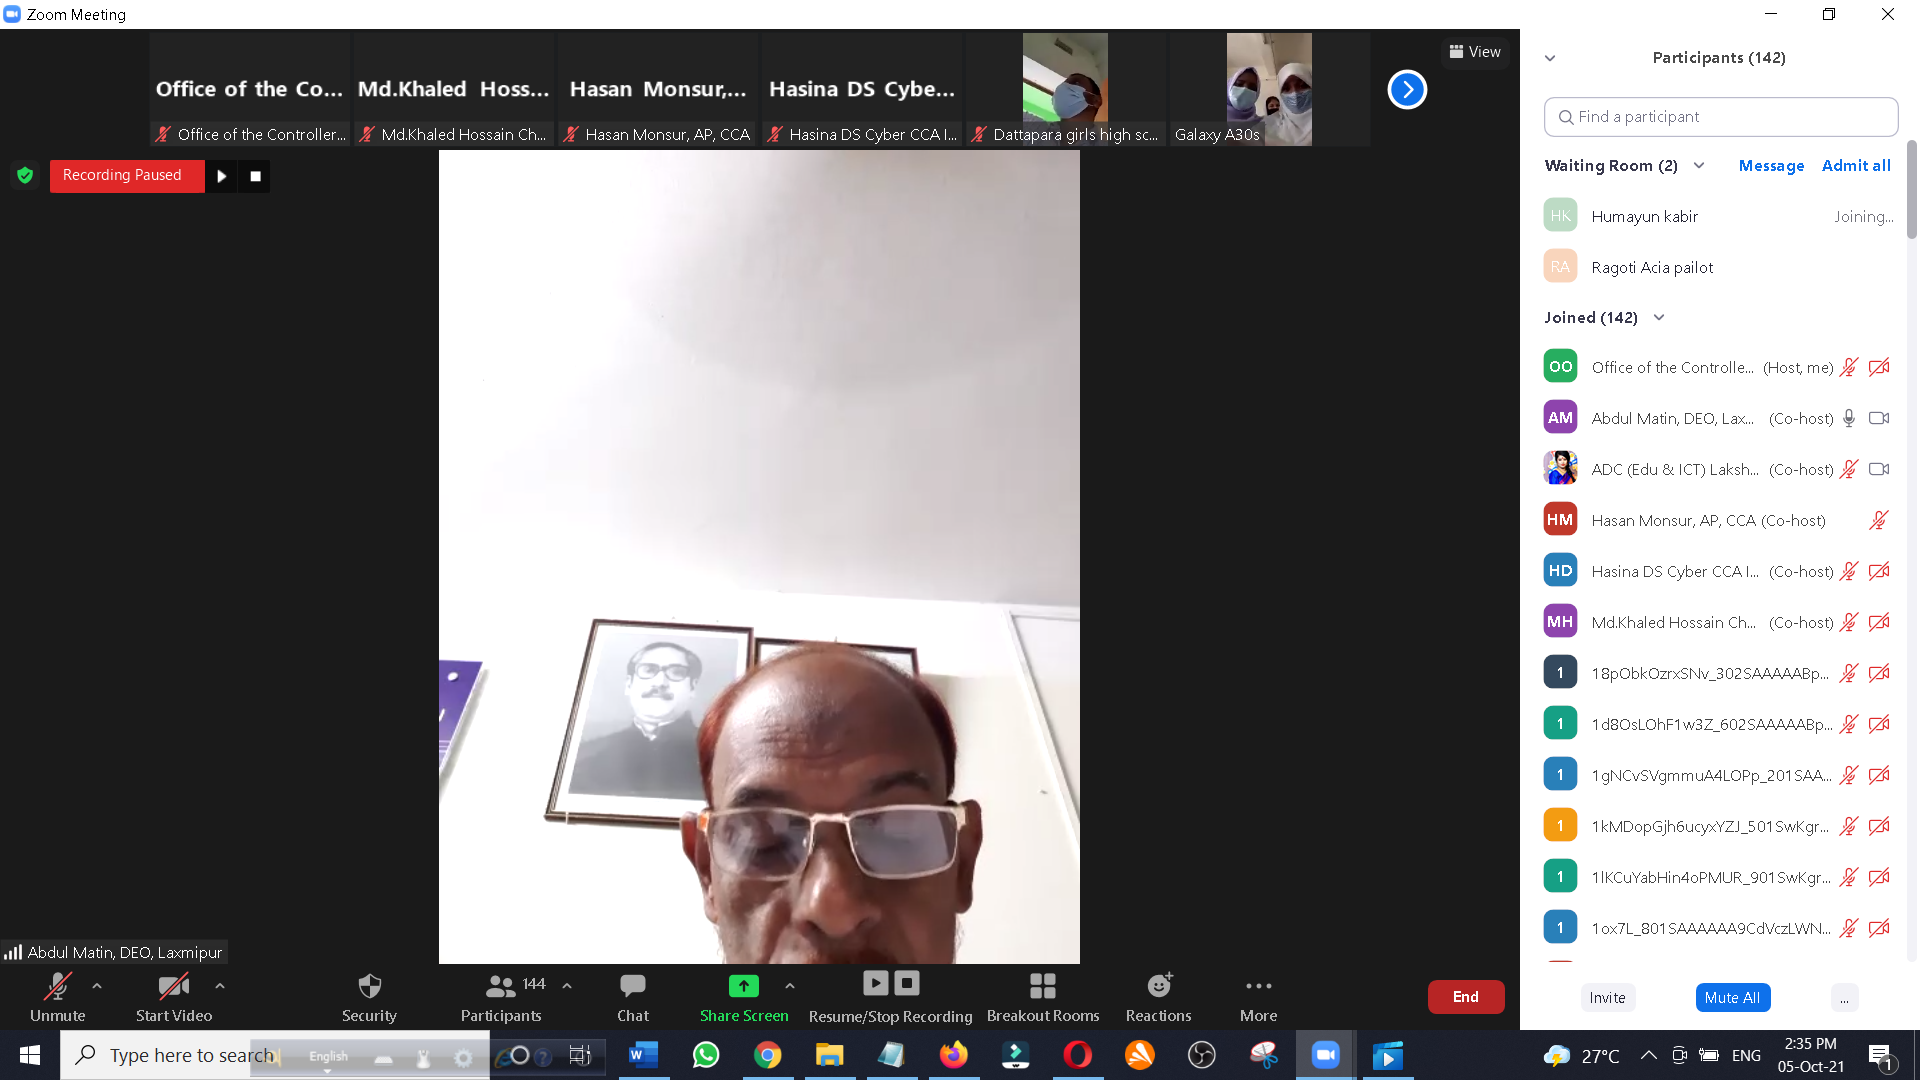Open WhatsApp from taskbar
The width and height of the screenshot is (1920, 1080).
tap(705, 1055)
